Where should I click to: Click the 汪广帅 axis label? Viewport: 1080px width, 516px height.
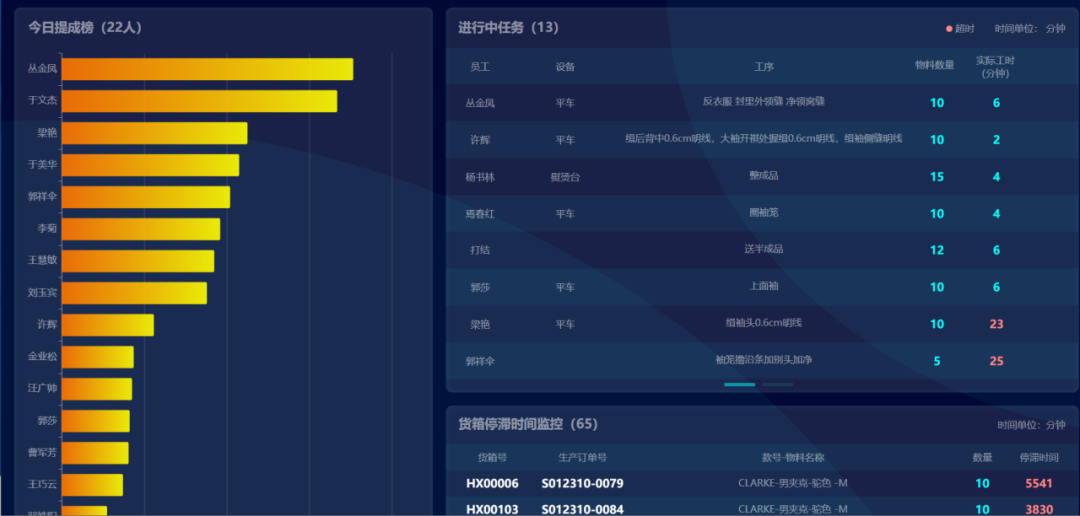(42, 389)
